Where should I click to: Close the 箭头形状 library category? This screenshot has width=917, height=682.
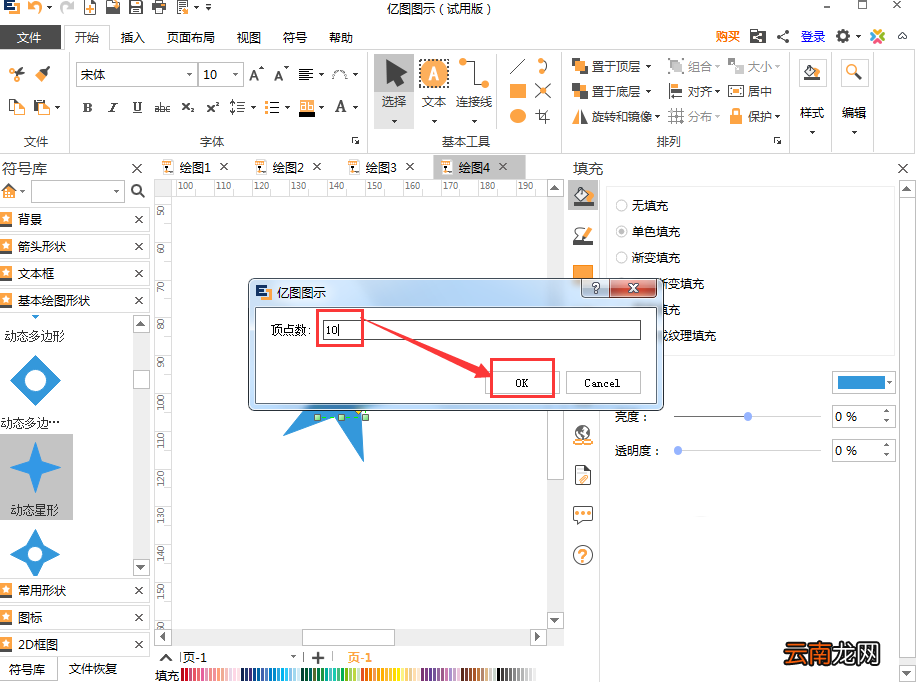pyautogui.click(x=139, y=246)
